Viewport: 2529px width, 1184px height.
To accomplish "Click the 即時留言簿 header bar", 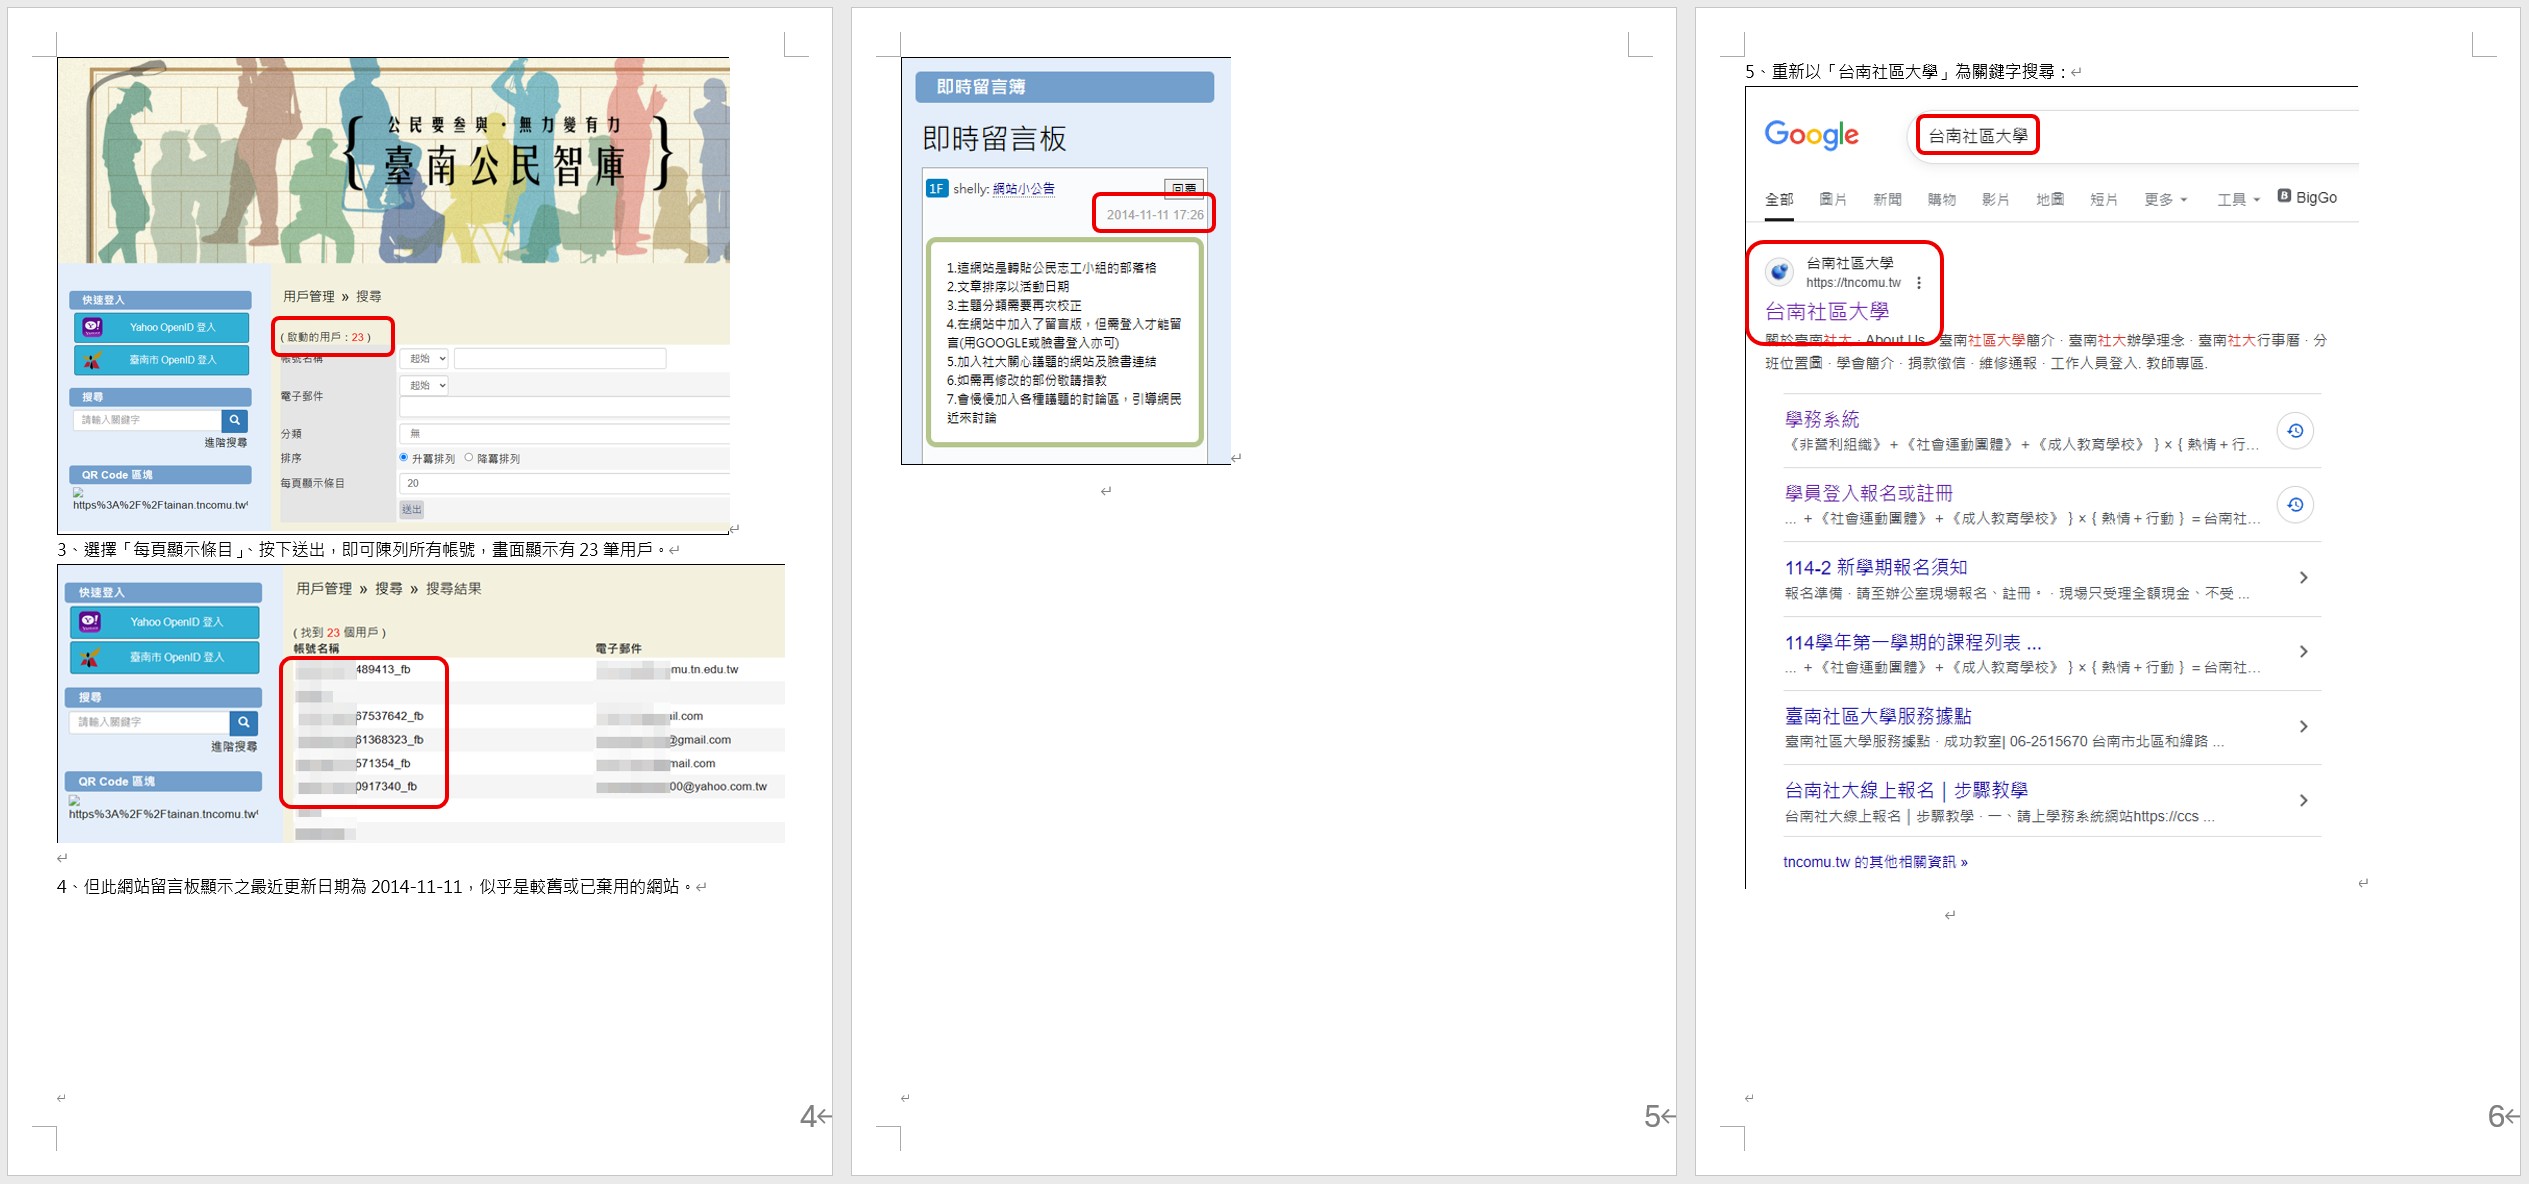I will [x=1064, y=87].
